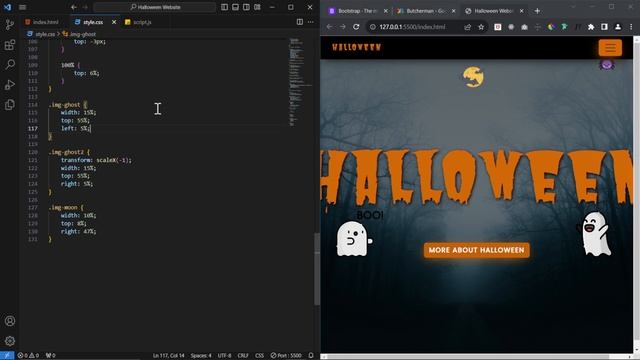Click MORE ABOUT HALLOWEEN button
The width and height of the screenshot is (640, 360).
[476, 250]
